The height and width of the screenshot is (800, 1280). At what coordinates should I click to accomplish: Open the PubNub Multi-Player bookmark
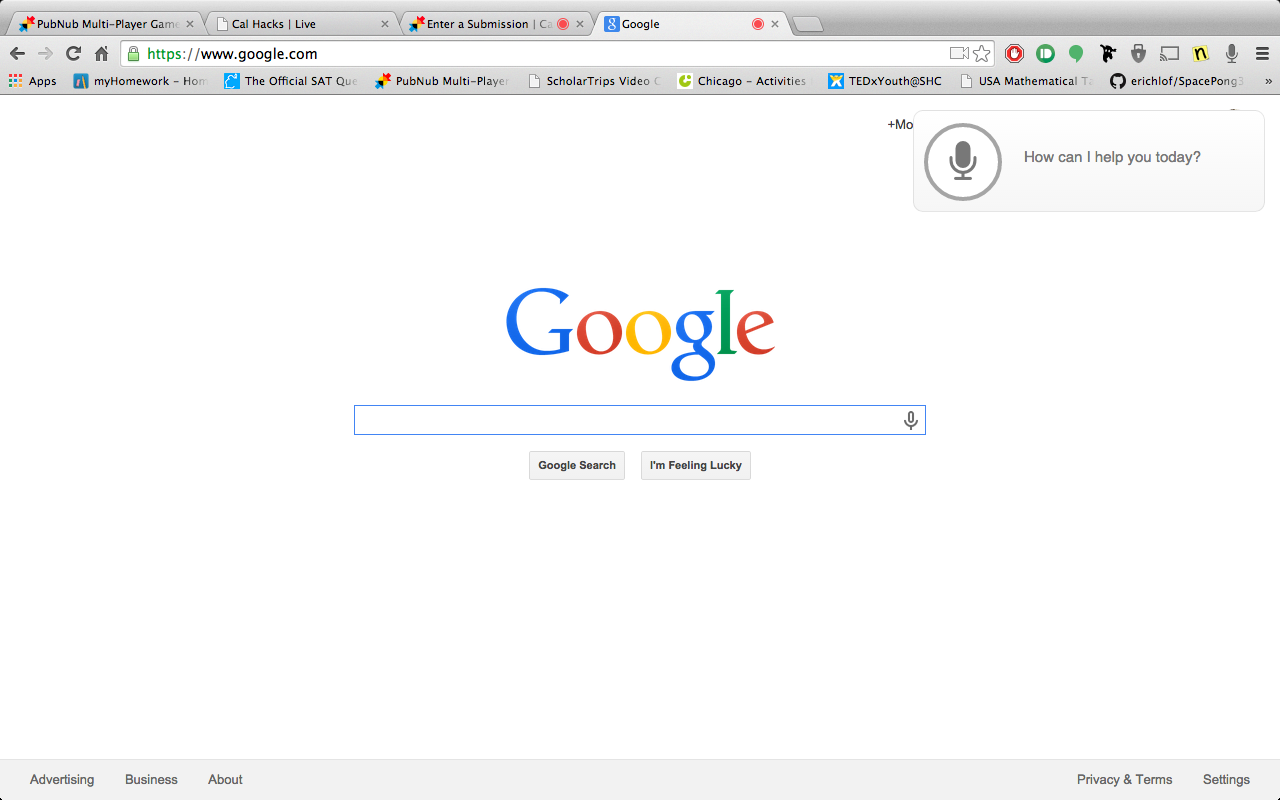[442, 81]
